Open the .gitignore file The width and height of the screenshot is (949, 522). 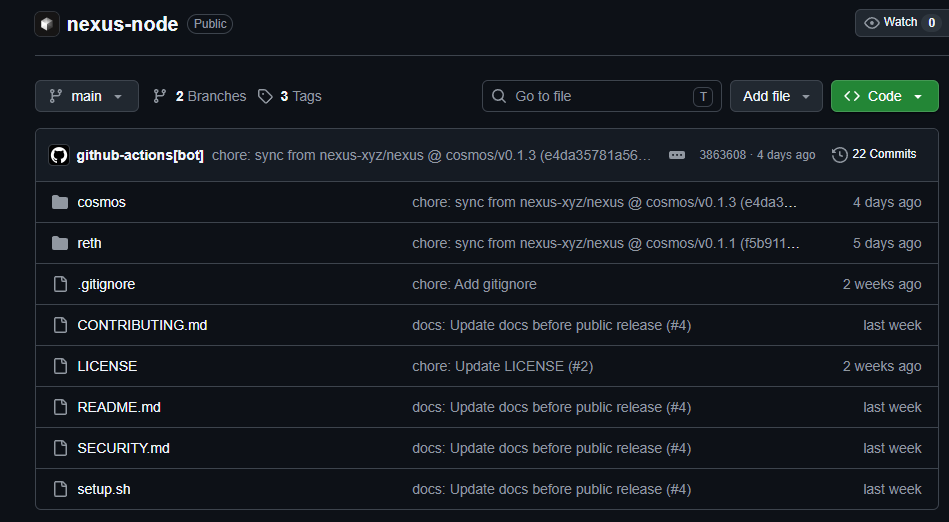106,285
